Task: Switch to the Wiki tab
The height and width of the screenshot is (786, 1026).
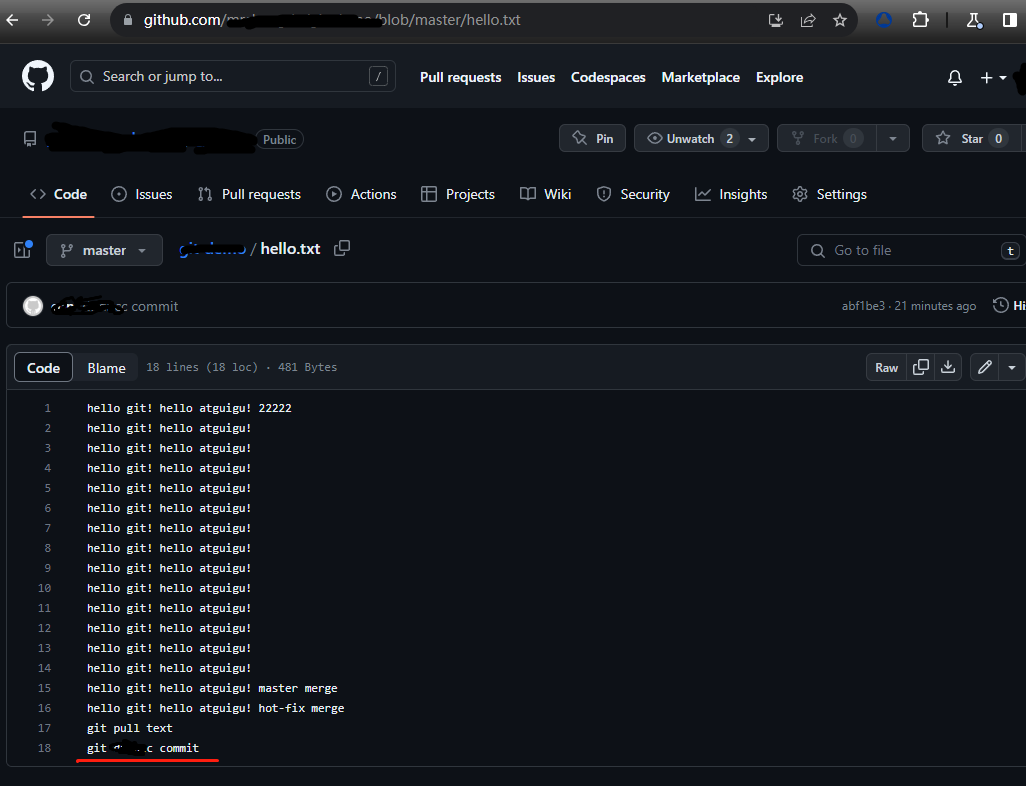Action: click(546, 194)
